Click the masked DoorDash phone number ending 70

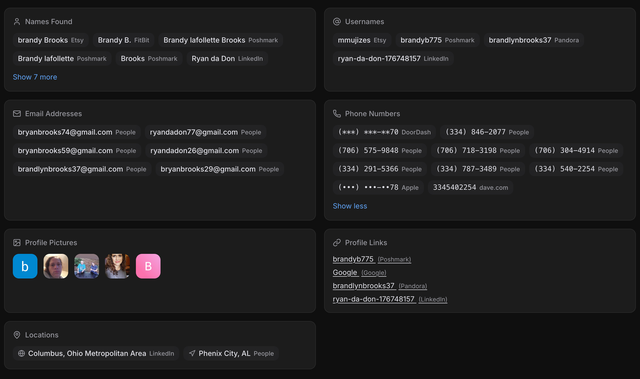[384, 132]
